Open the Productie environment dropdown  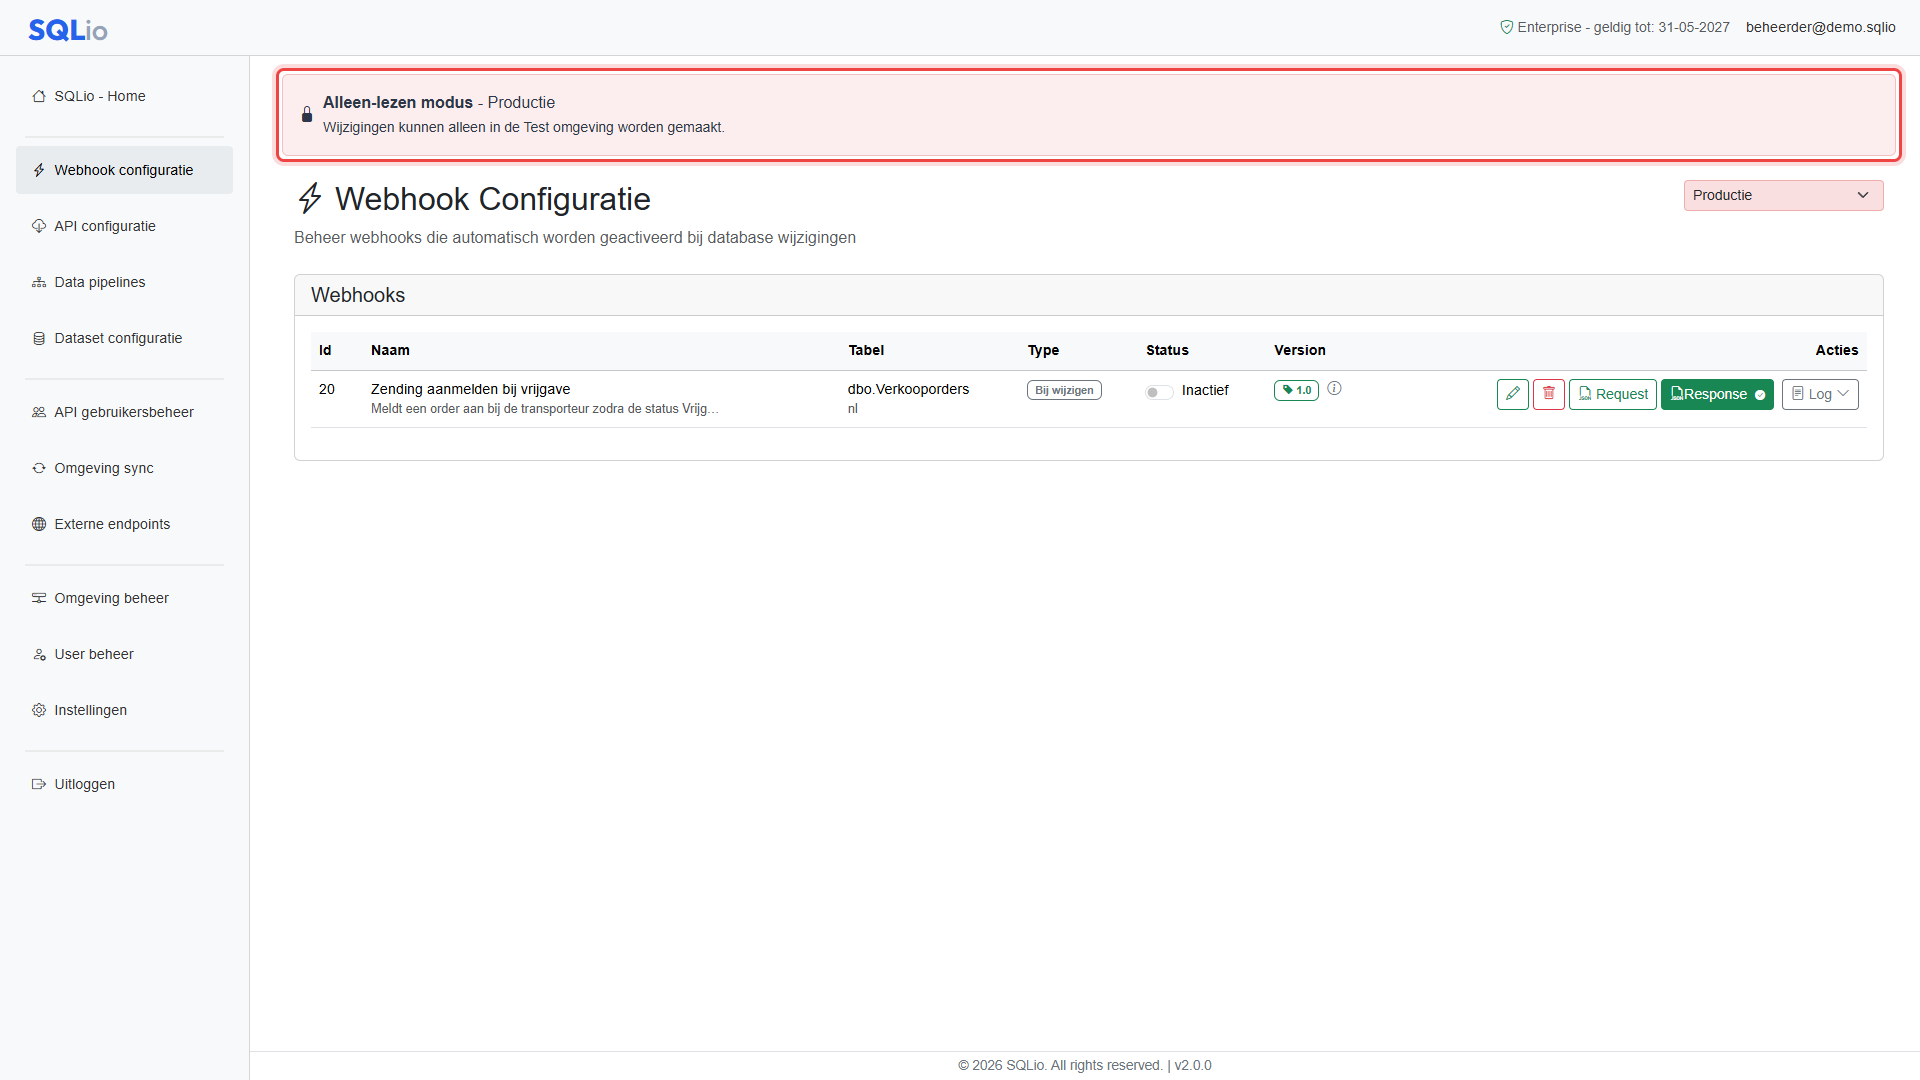click(1783, 195)
